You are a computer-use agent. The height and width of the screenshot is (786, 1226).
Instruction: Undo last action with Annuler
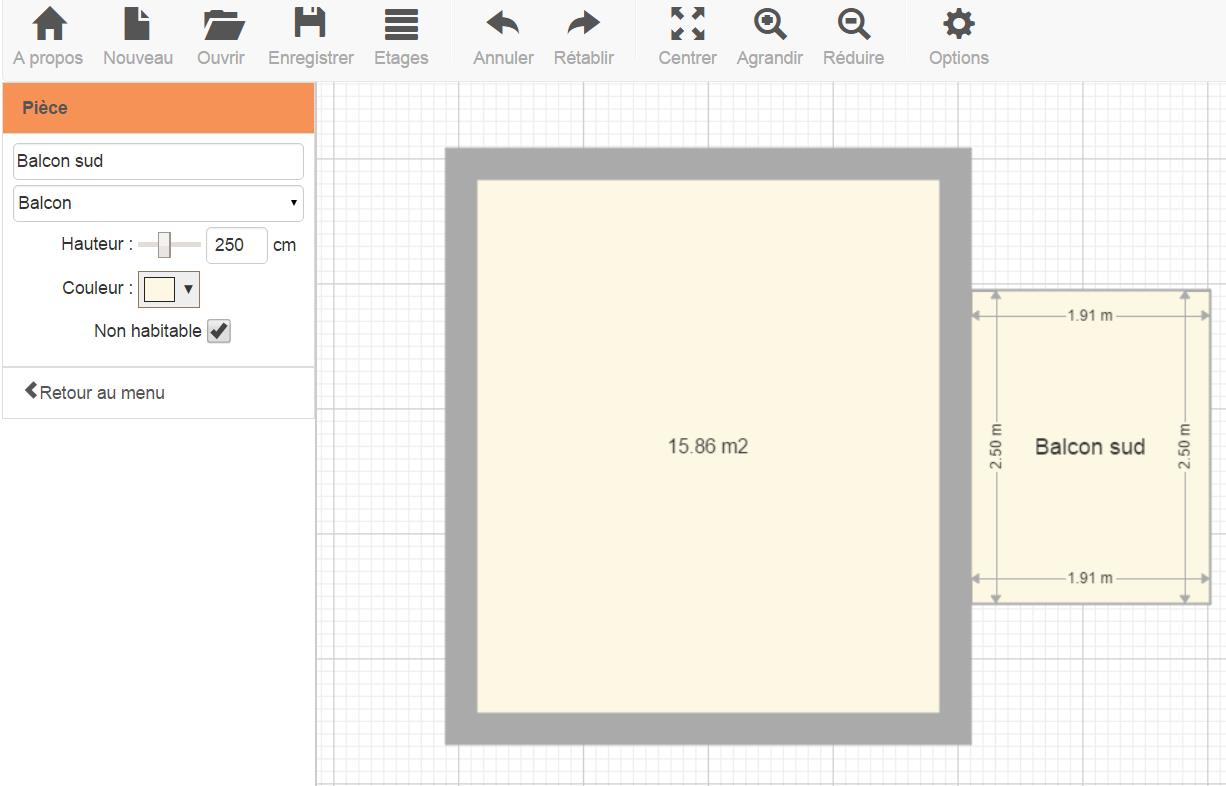click(503, 25)
